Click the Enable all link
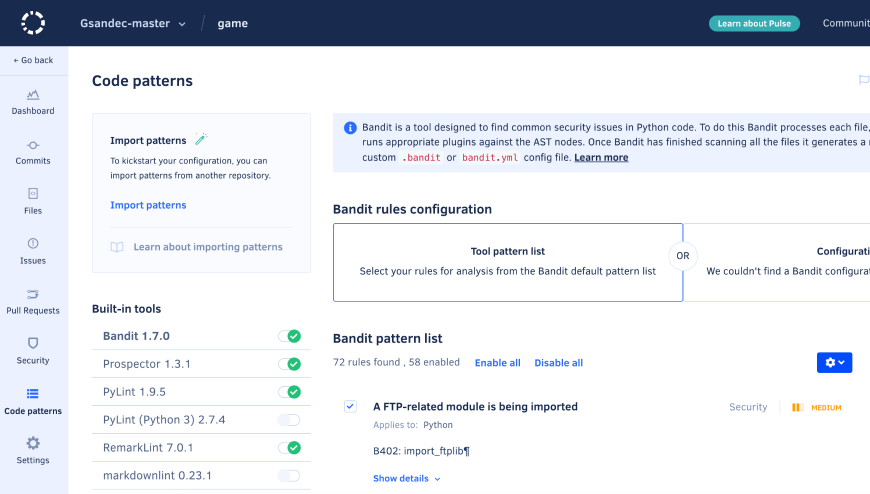 tap(497, 363)
